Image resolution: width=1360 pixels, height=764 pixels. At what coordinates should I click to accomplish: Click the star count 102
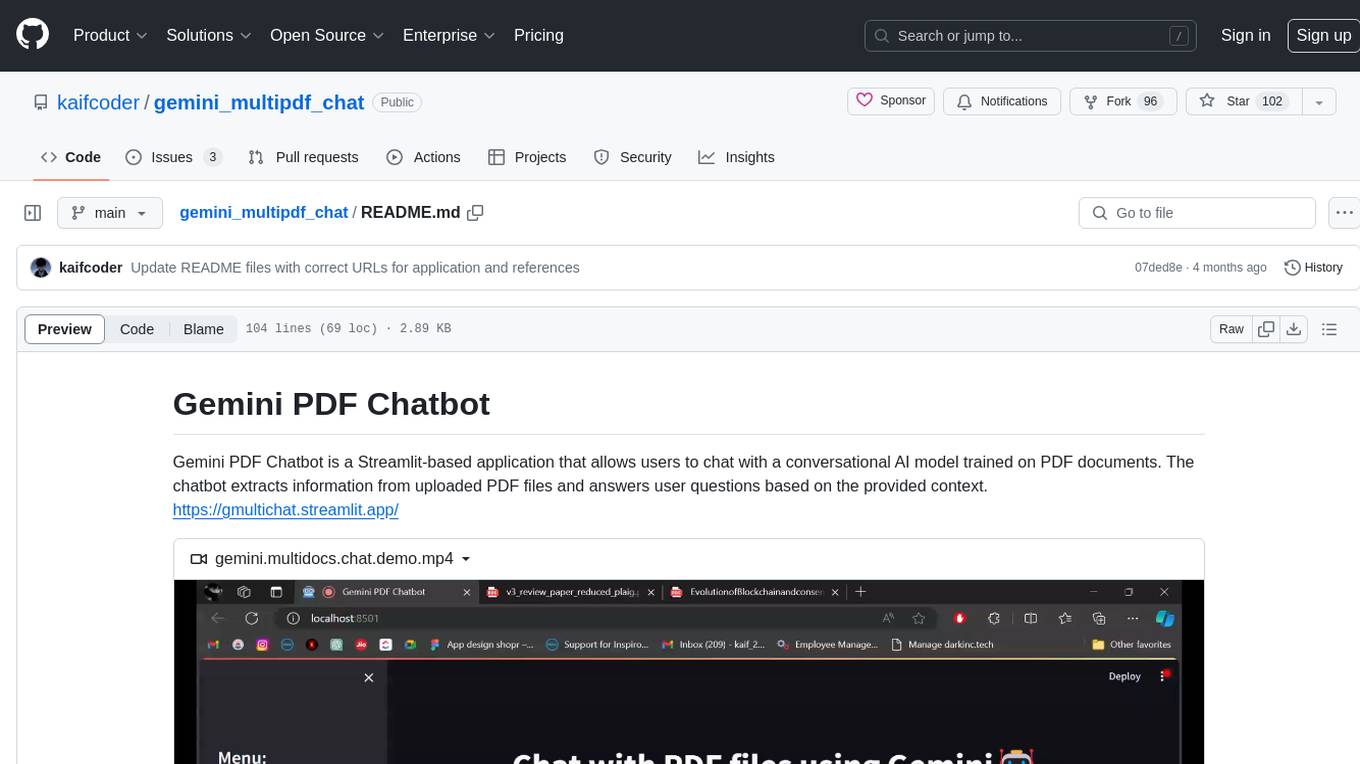1272,101
